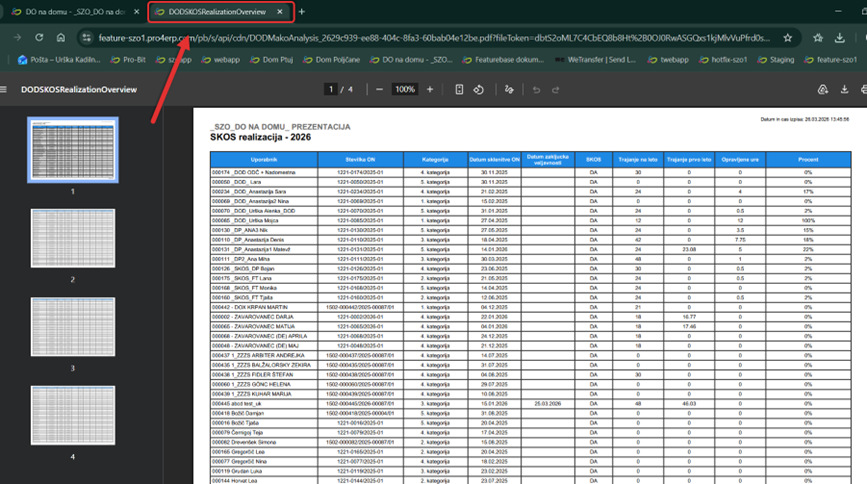Open the webapp bookmark
The width and height of the screenshot is (867, 484).
(x=221, y=60)
